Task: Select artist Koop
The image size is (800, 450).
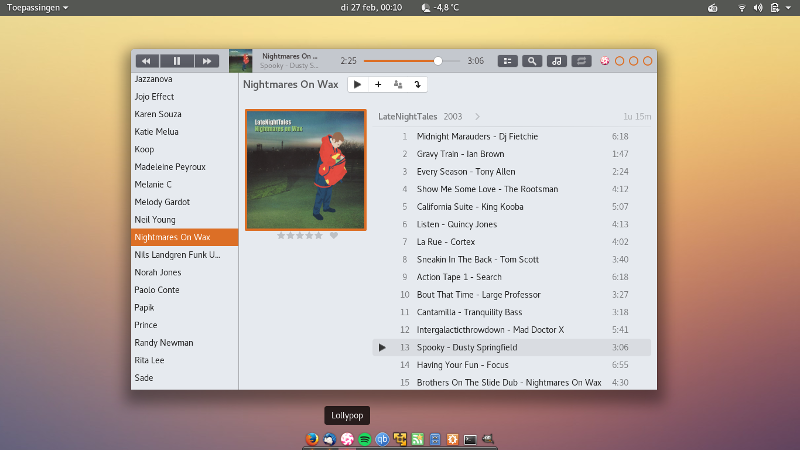Action: click(x=185, y=149)
